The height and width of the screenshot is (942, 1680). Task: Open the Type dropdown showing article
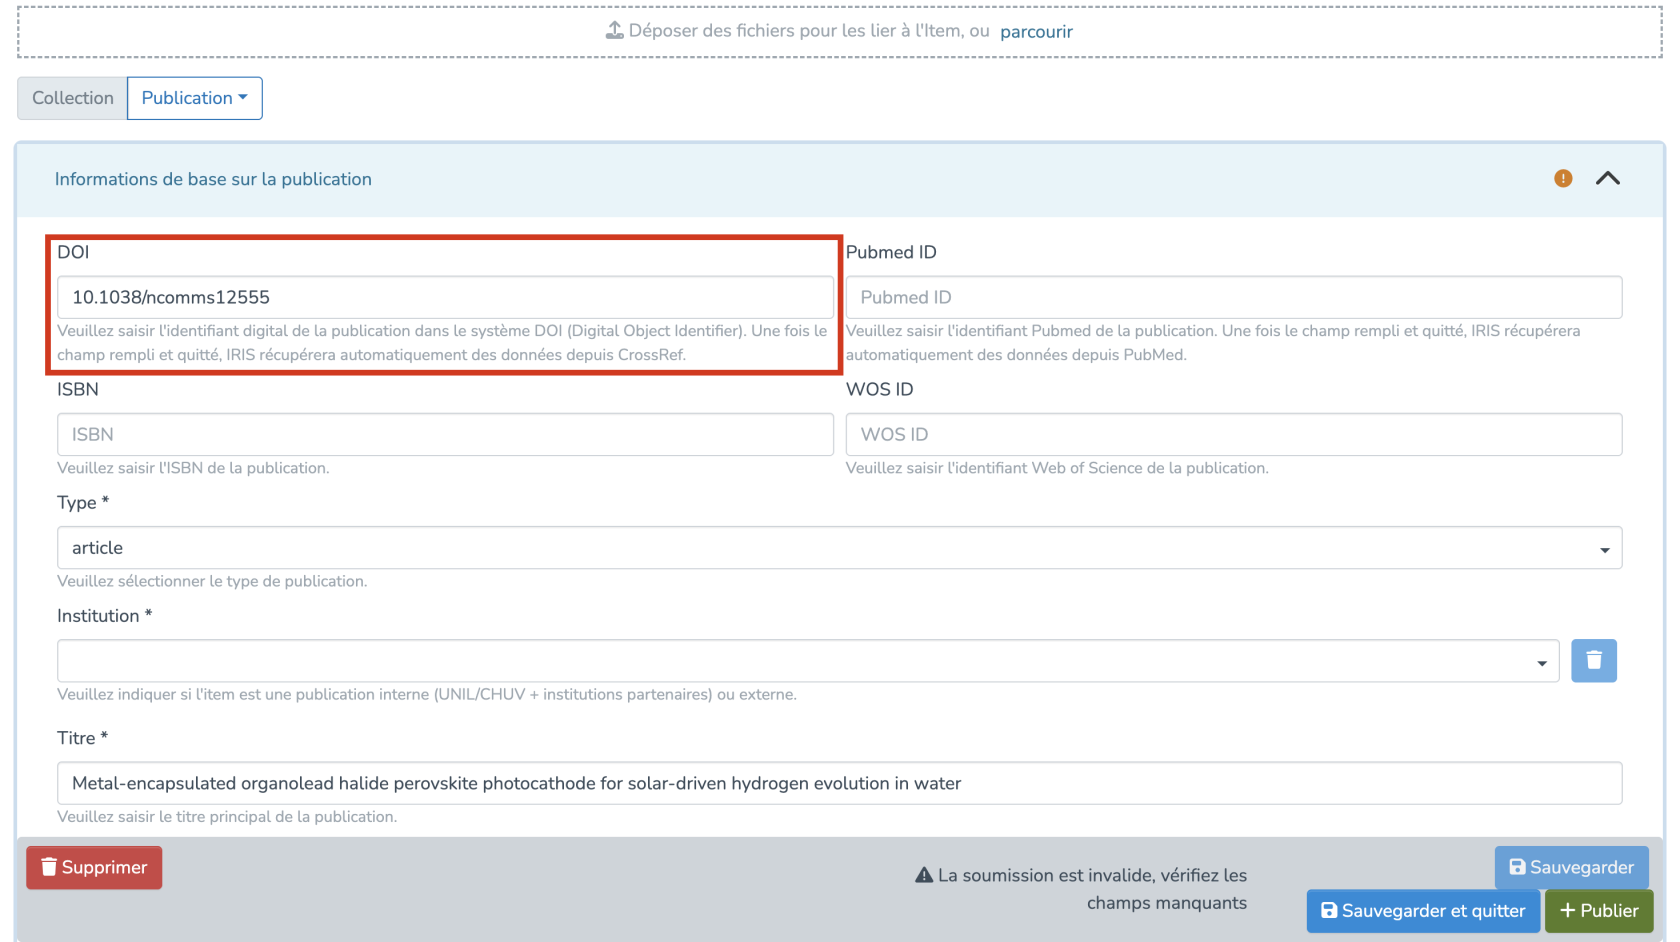pyautogui.click(x=839, y=548)
